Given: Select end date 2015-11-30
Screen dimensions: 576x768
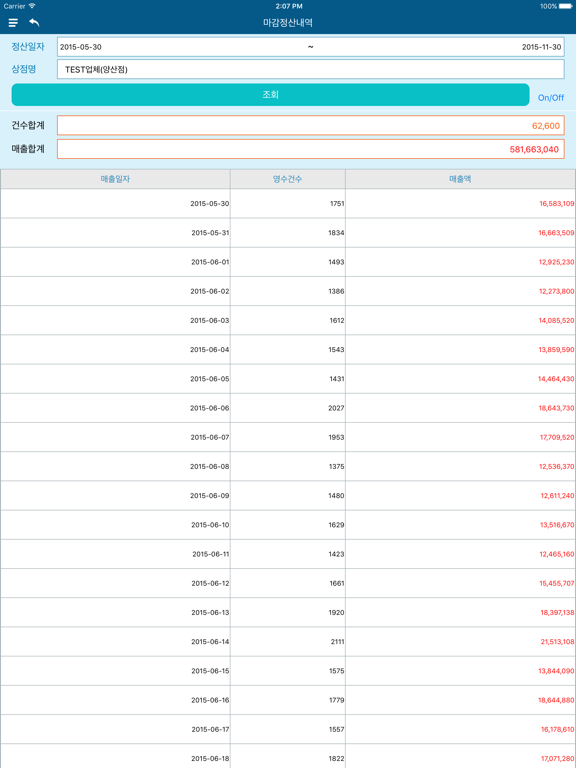Looking at the screenshot, I should (x=541, y=47).
